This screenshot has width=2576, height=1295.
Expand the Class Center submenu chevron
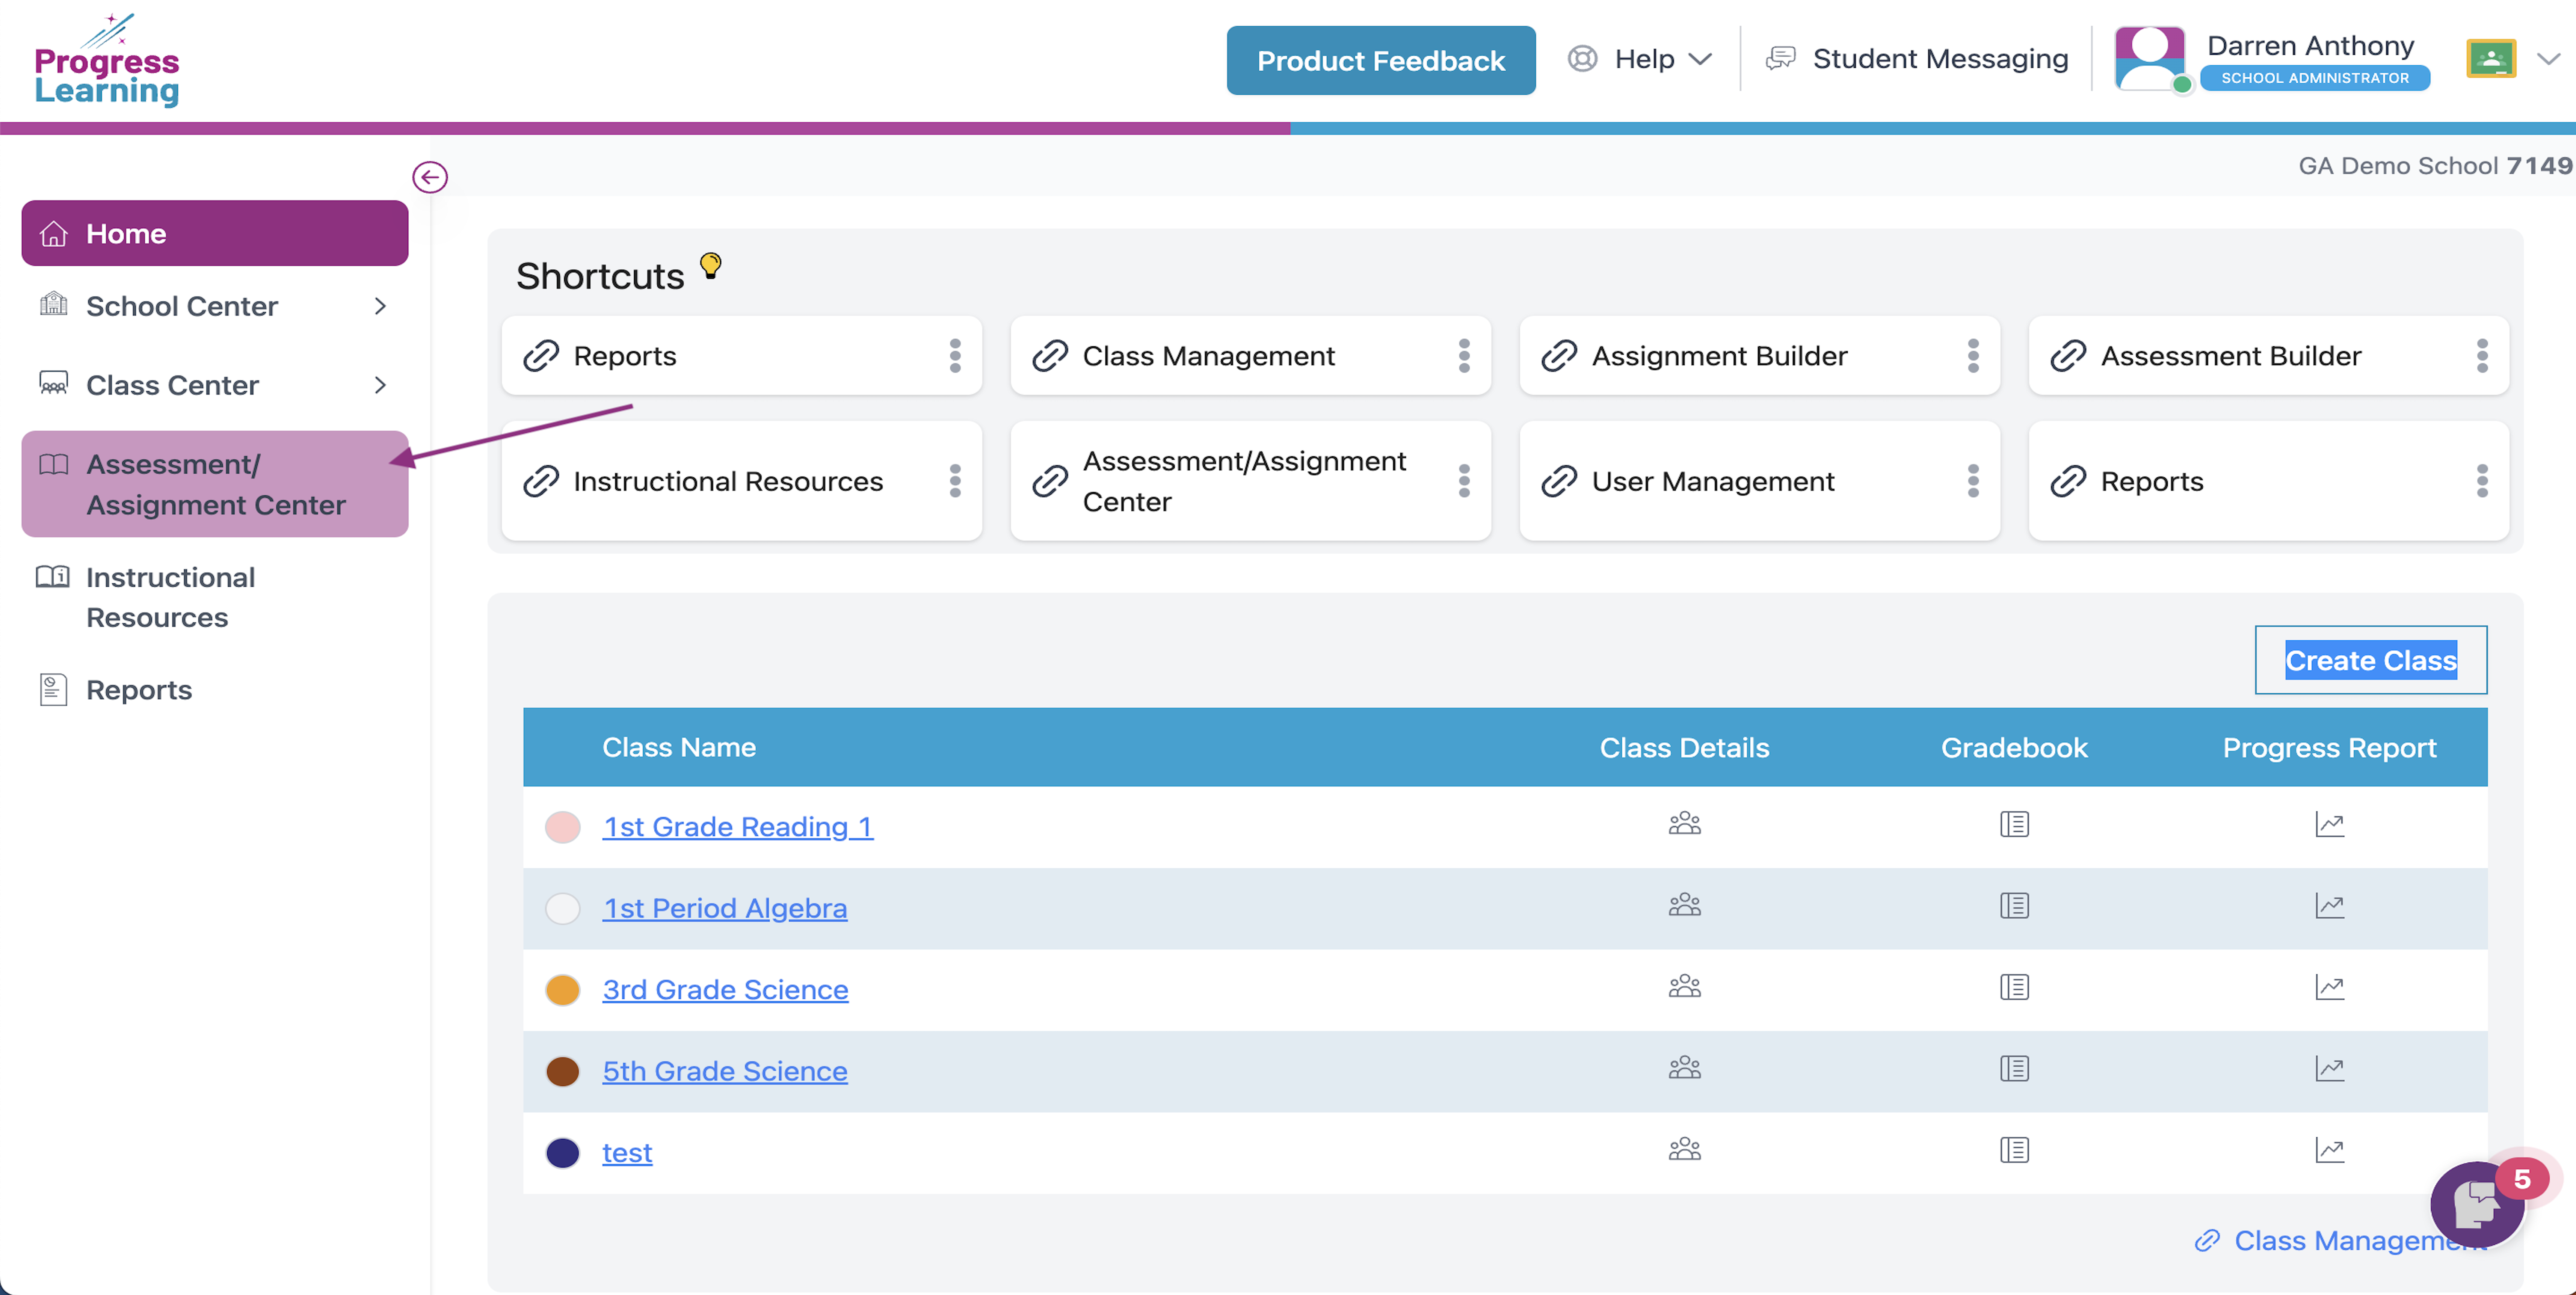[380, 385]
